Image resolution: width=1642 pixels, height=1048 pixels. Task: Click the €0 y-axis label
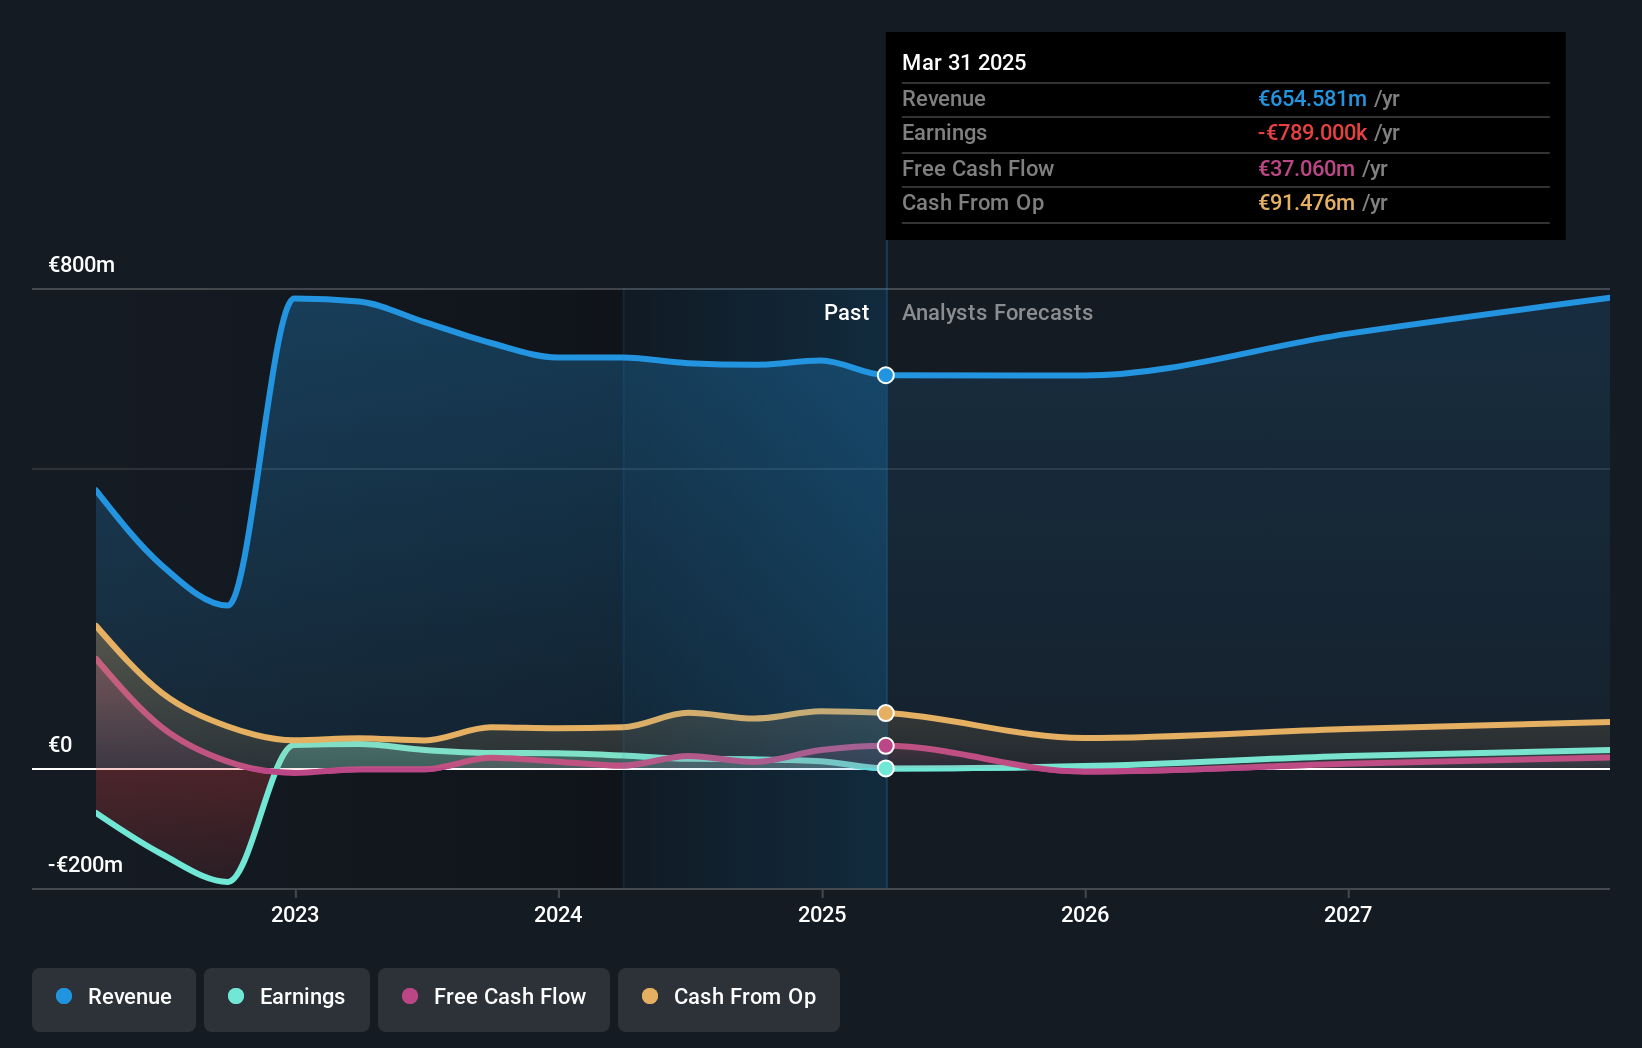pyautogui.click(x=61, y=745)
